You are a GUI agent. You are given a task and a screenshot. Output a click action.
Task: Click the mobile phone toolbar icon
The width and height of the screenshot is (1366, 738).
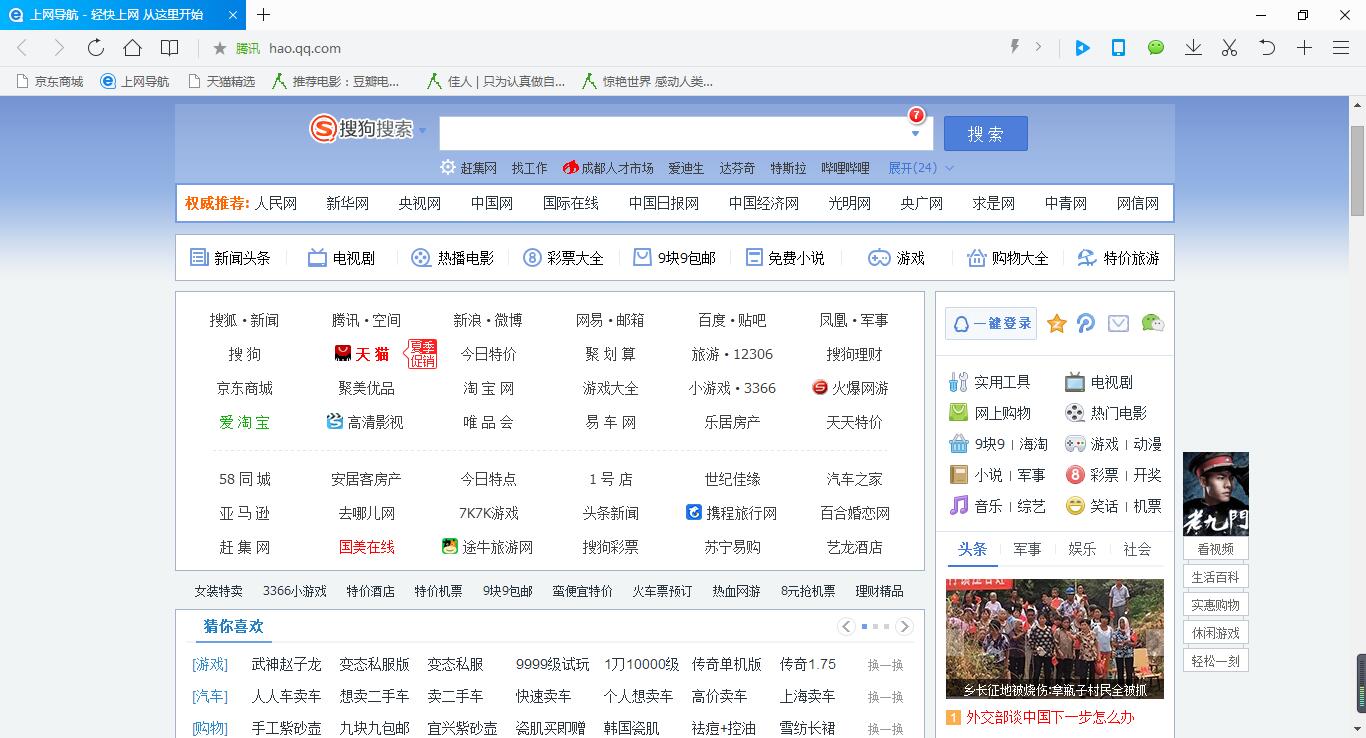[1119, 48]
